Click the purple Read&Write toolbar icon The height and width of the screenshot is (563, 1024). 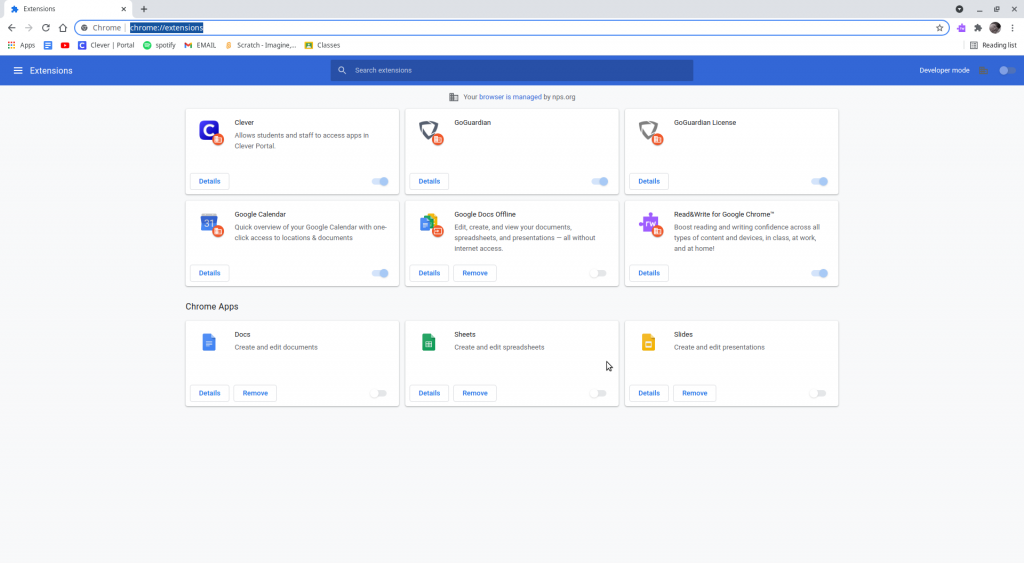click(961, 27)
